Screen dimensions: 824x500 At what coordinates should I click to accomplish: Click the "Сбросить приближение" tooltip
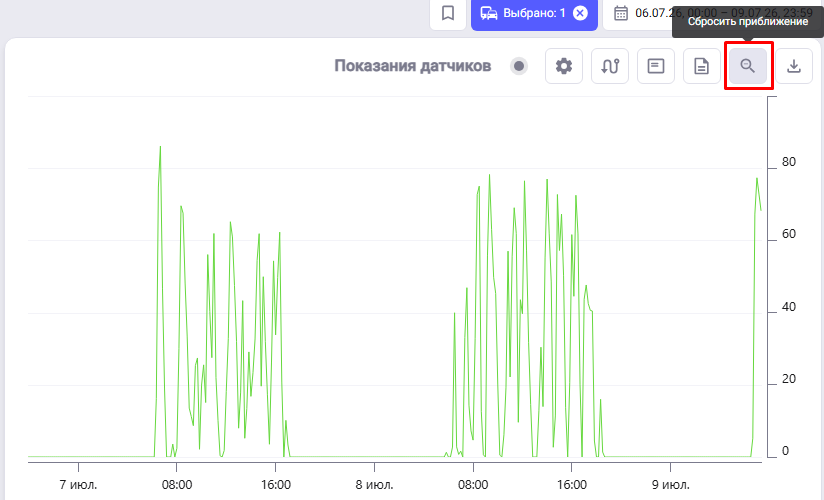(748, 22)
